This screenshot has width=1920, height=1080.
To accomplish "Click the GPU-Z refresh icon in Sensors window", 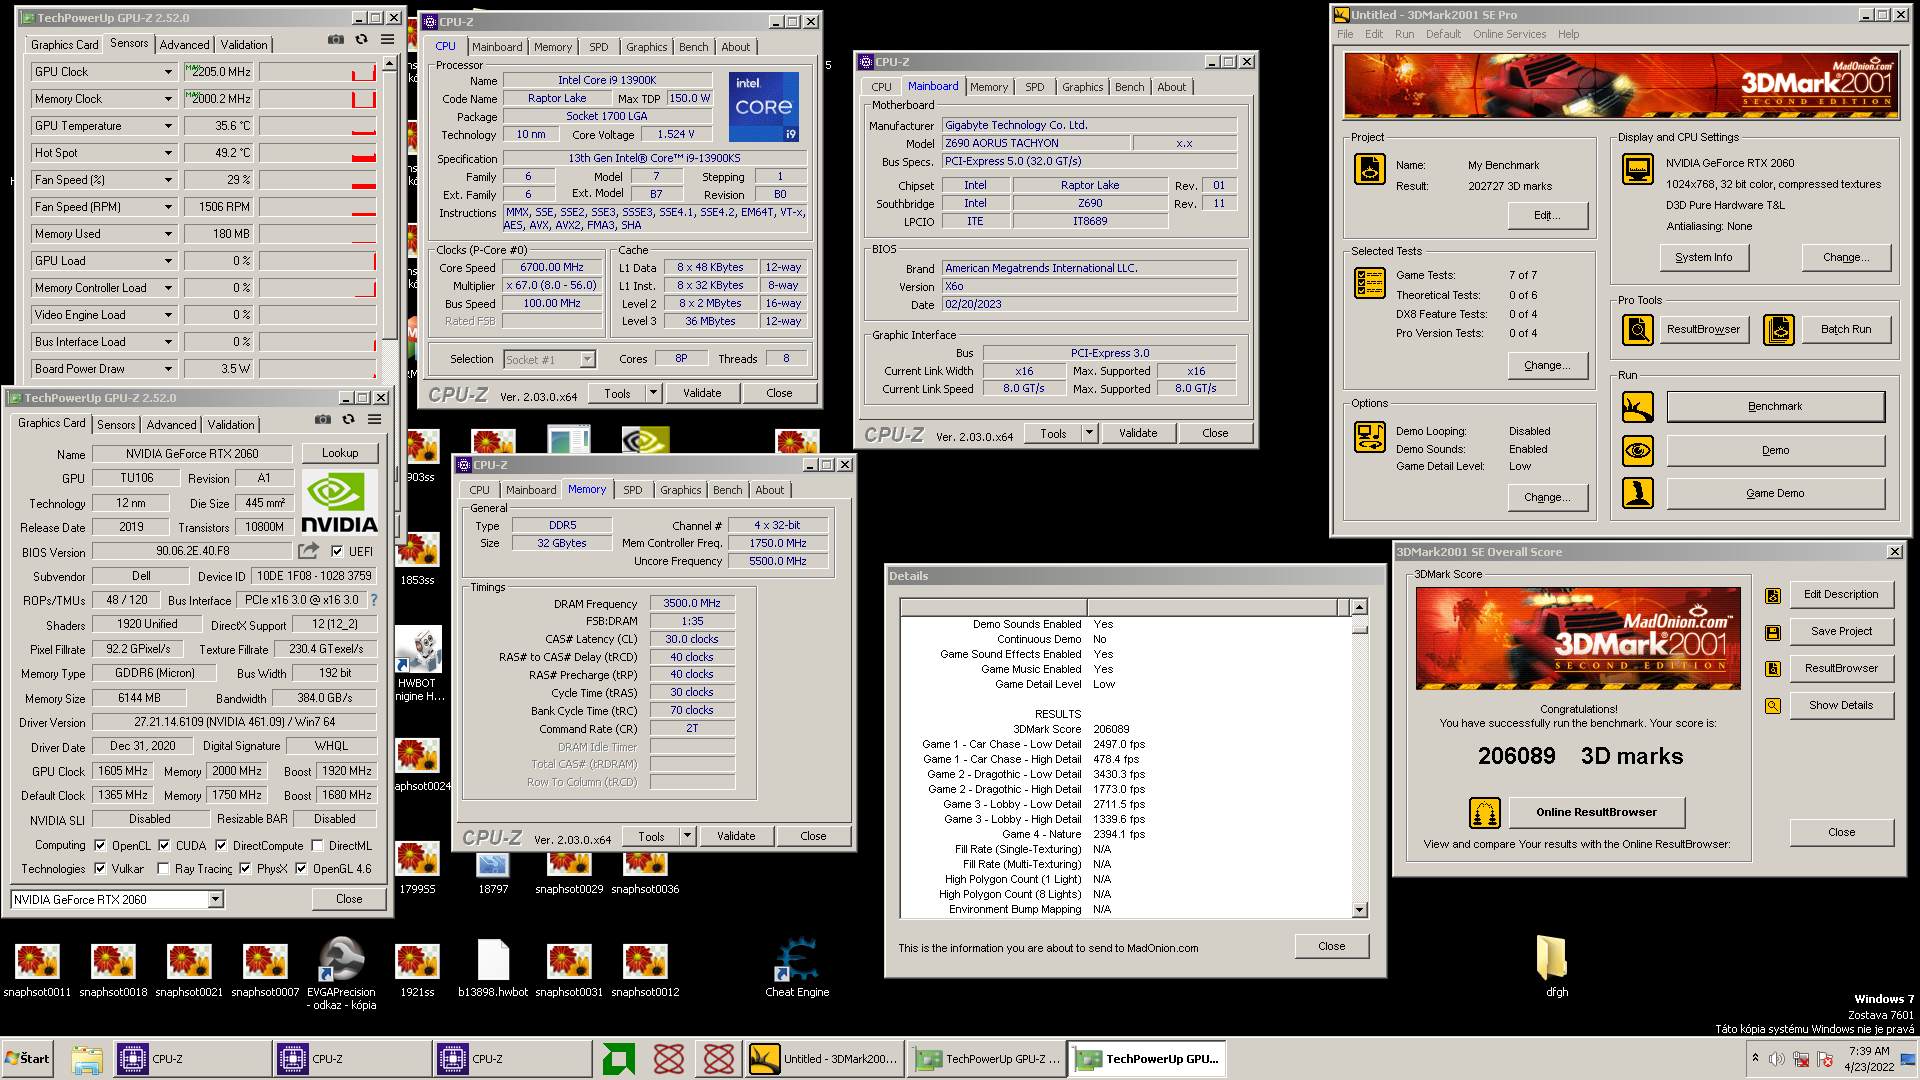I will [362, 40].
